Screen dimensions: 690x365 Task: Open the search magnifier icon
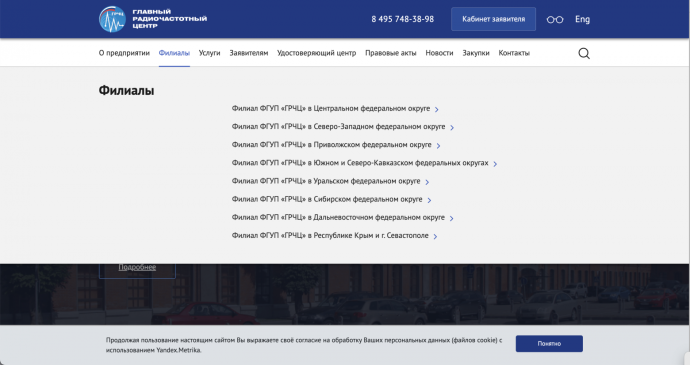584,53
